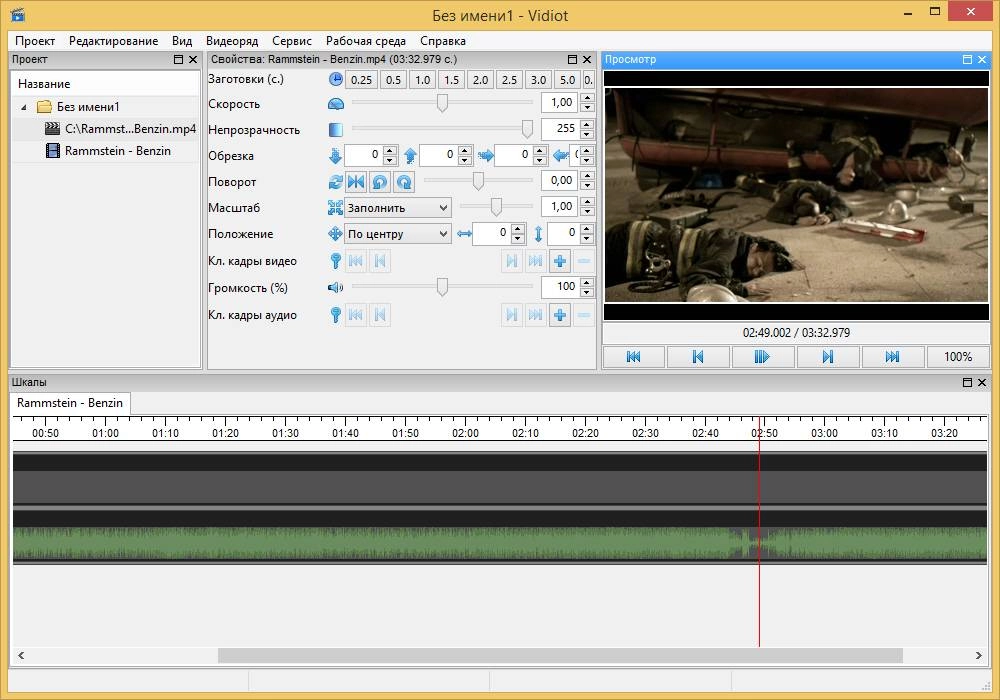The height and width of the screenshot is (700, 1000).
Task: Maximize the Проект panel
Action: (x=179, y=59)
